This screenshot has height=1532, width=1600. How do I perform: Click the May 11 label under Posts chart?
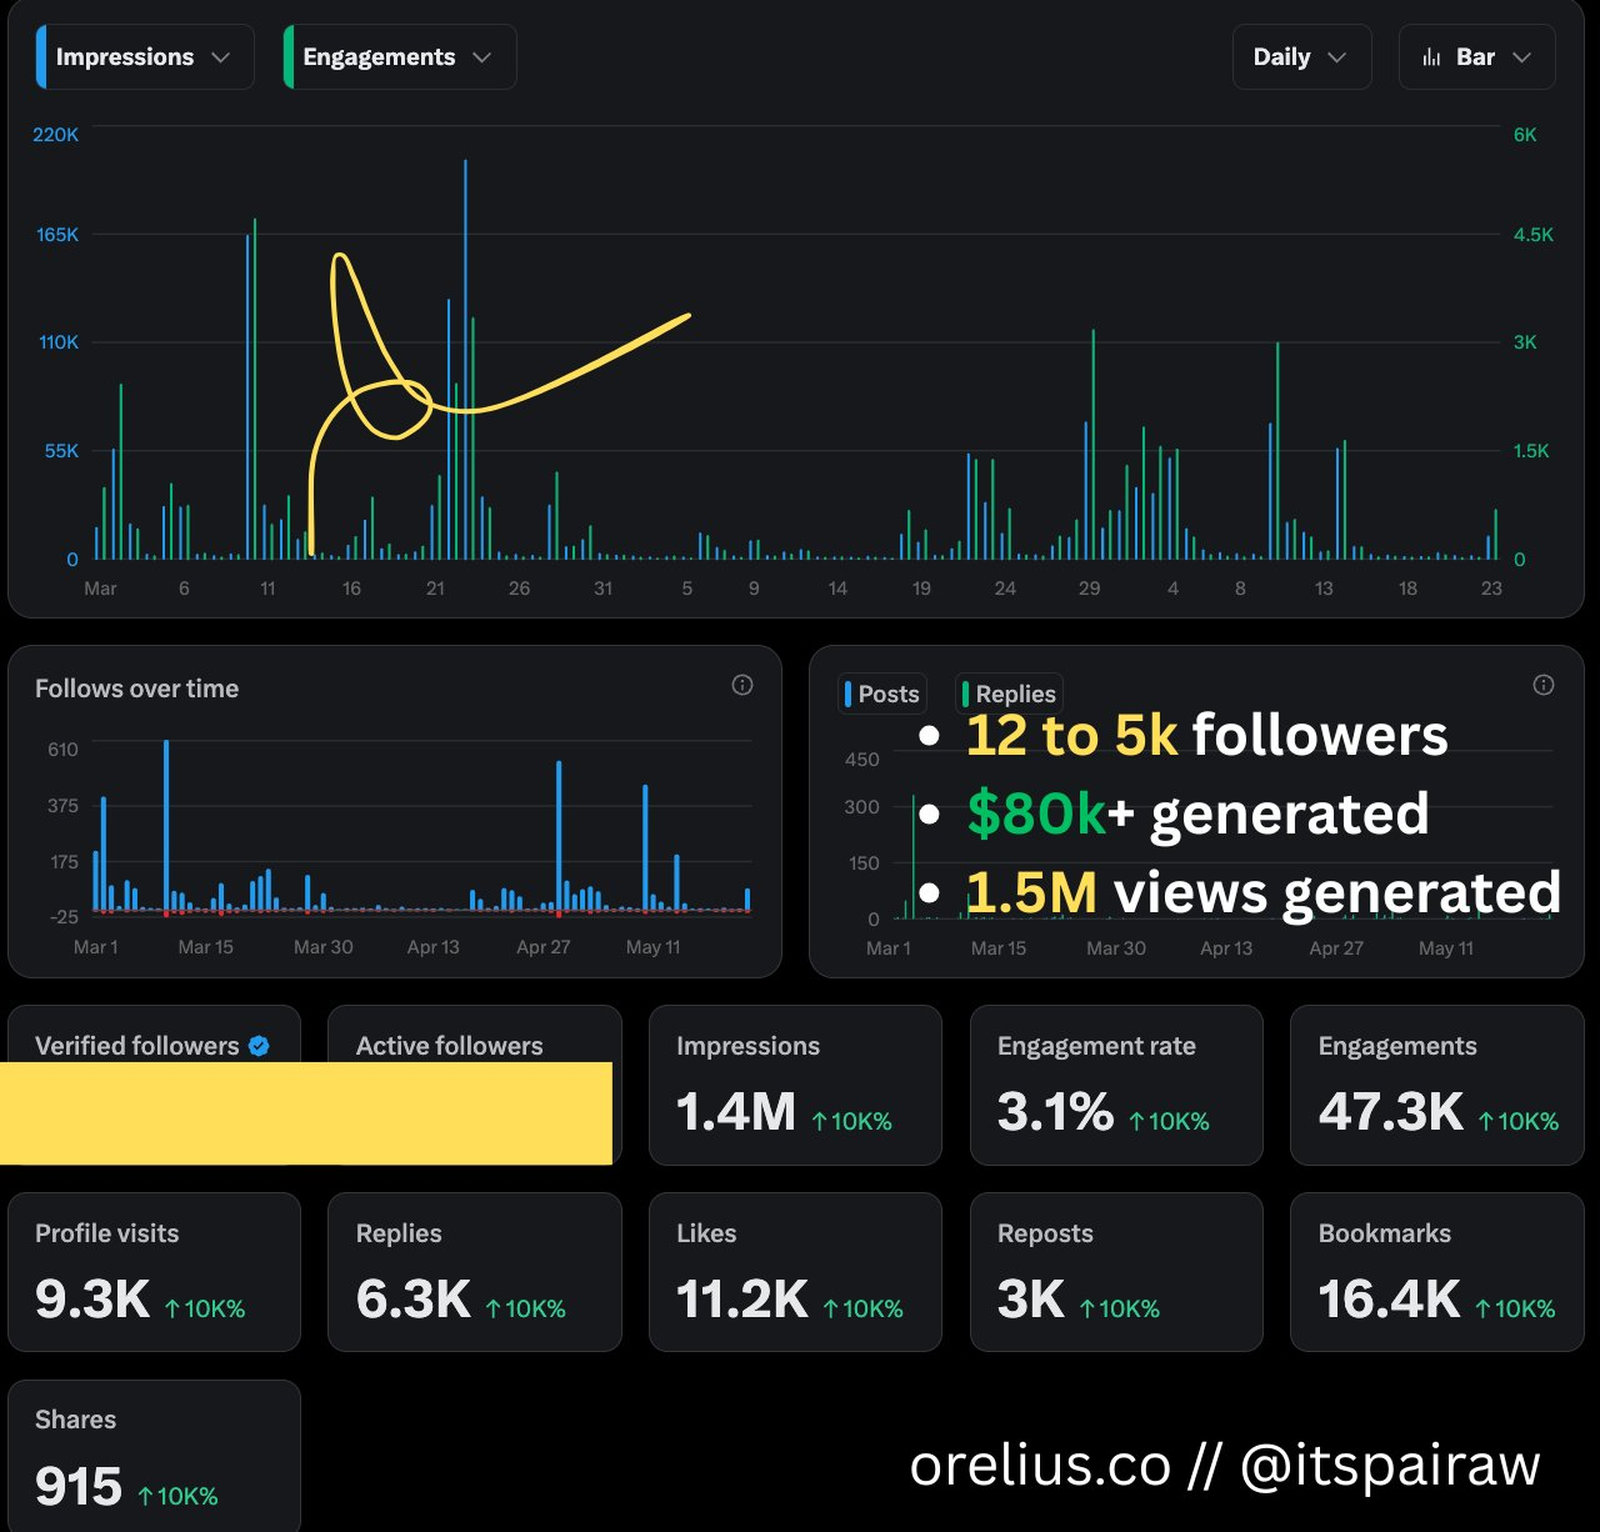[1446, 948]
